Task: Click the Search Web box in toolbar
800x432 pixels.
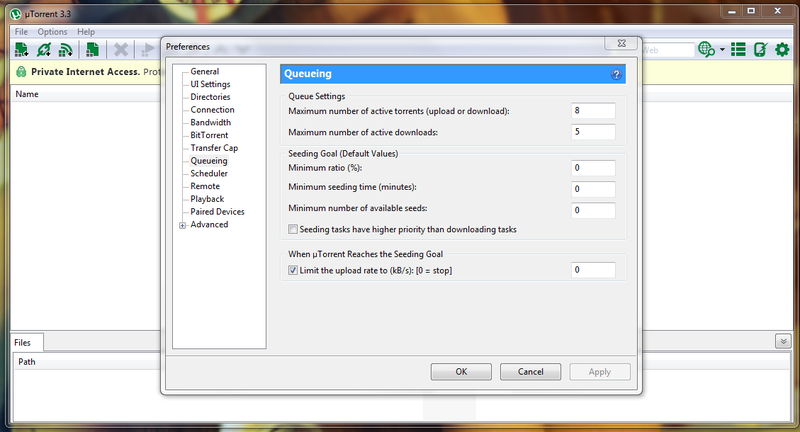Action: coord(668,50)
